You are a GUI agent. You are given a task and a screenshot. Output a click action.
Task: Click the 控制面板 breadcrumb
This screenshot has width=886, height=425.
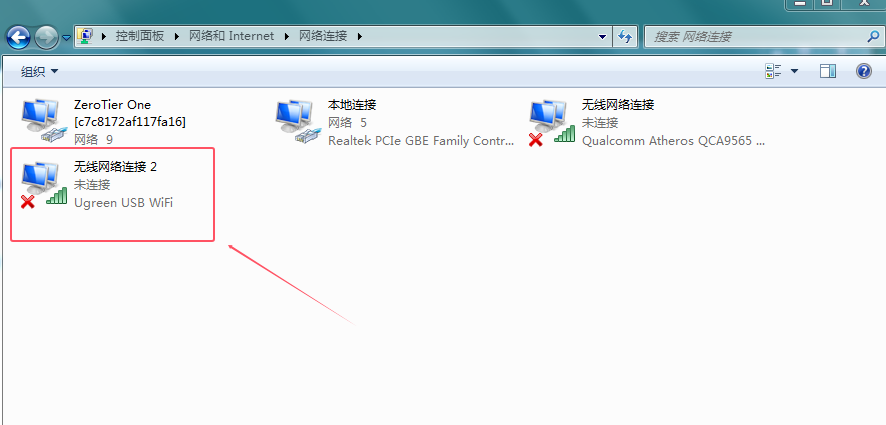coord(140,36)
